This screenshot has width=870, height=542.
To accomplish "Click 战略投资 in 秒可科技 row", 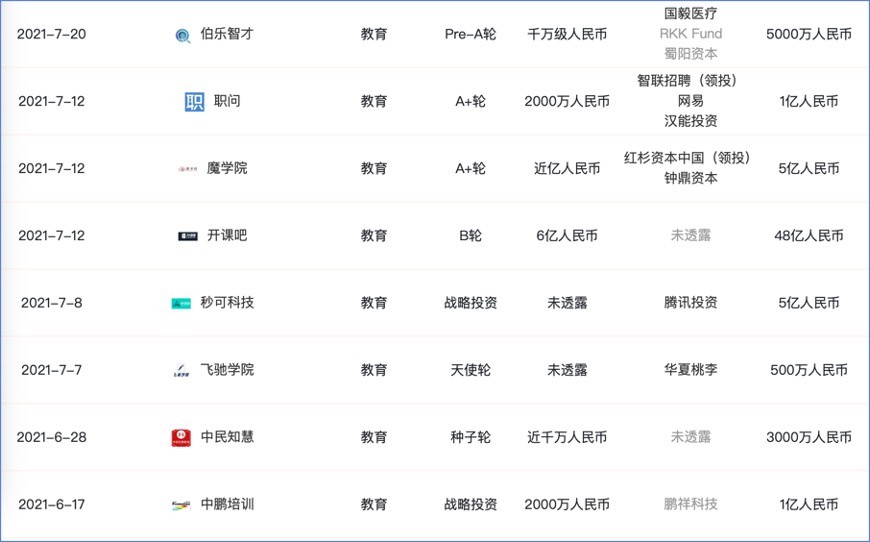I will click(471, 302).
